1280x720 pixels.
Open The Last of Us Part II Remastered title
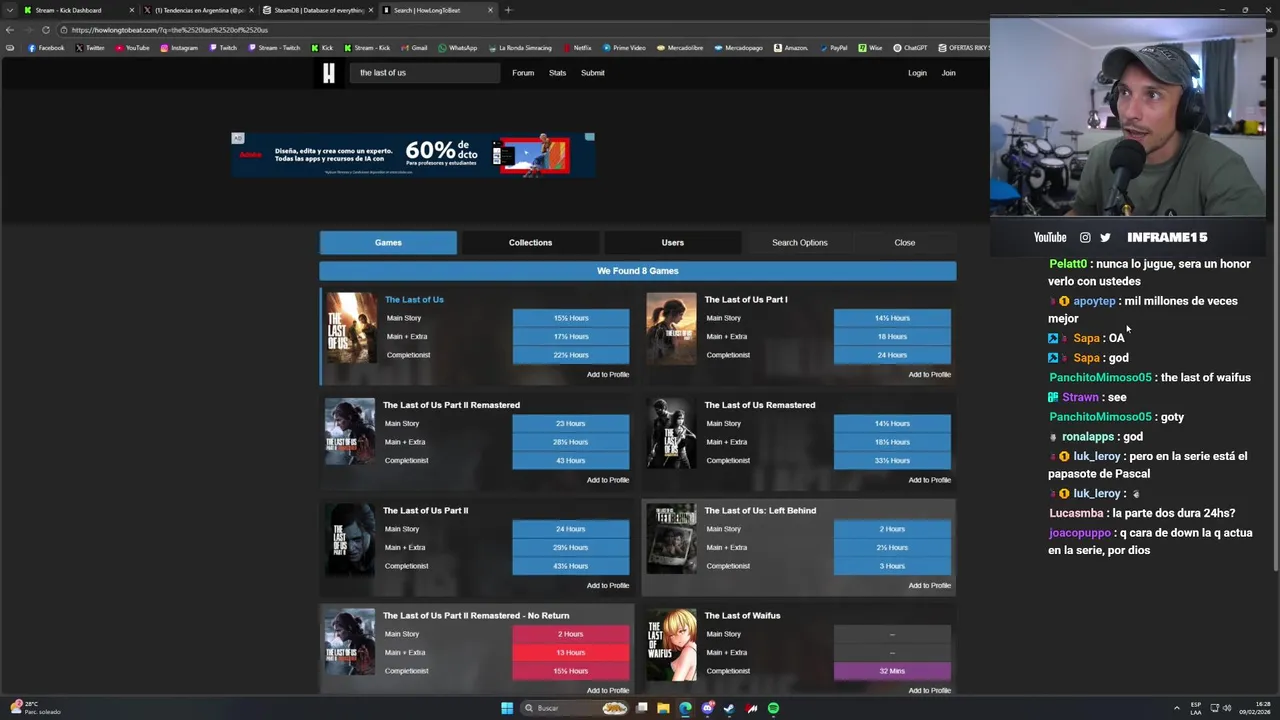click(x=451, y=405)
